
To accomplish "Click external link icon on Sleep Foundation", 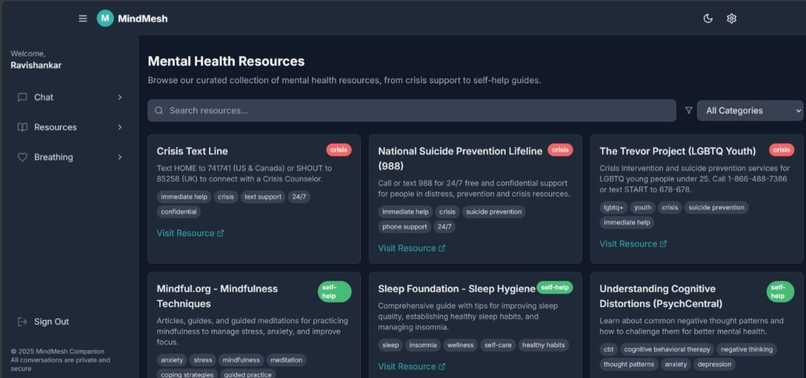I will (442, 366).
